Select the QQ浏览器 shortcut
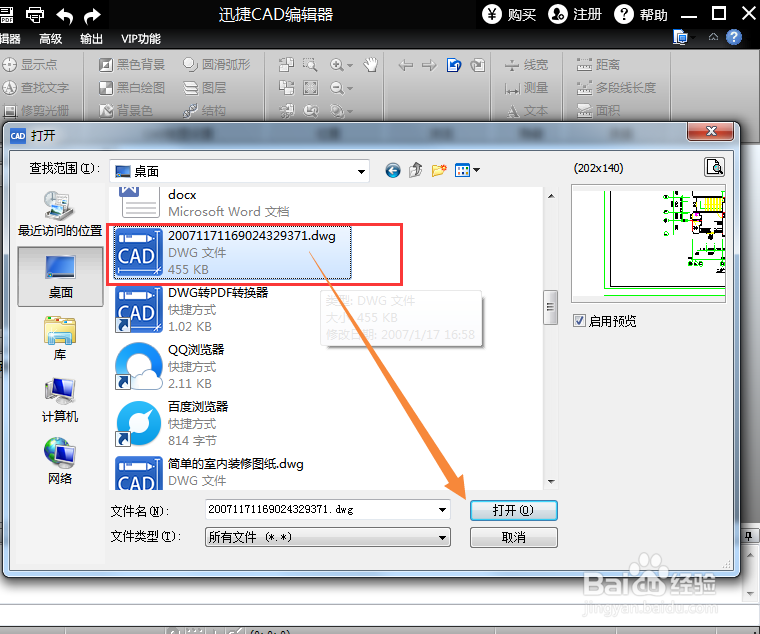Image resolution: width=760 pixels, height=634 pixels. tap(170, 366)
